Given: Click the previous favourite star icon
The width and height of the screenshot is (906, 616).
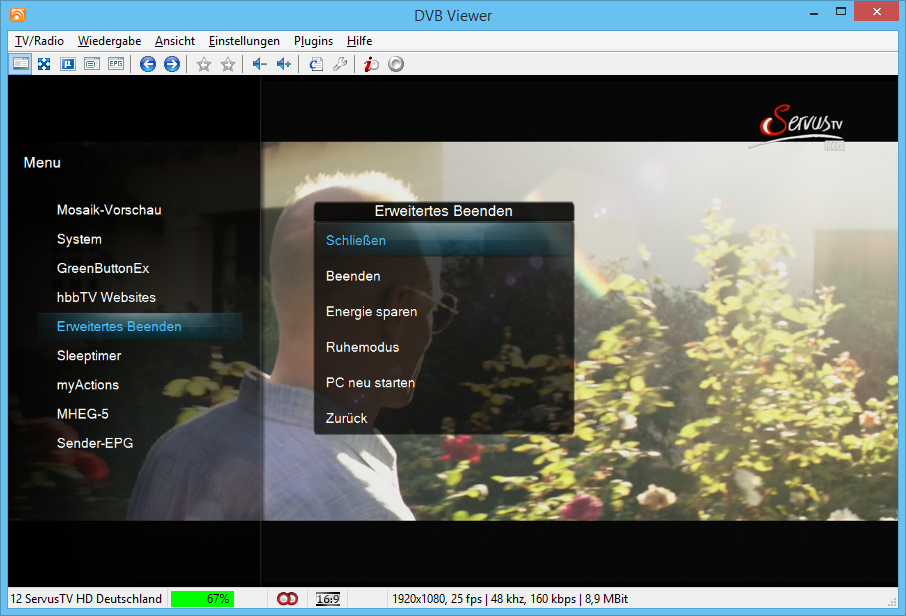Looking at the screenshot, I should [x=203, y=64].
